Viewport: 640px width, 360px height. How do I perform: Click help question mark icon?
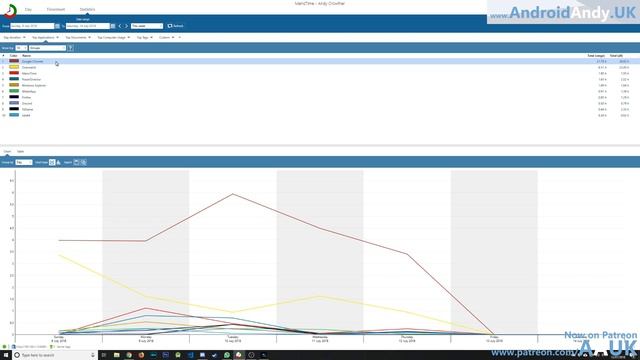[x=70, y=48]
